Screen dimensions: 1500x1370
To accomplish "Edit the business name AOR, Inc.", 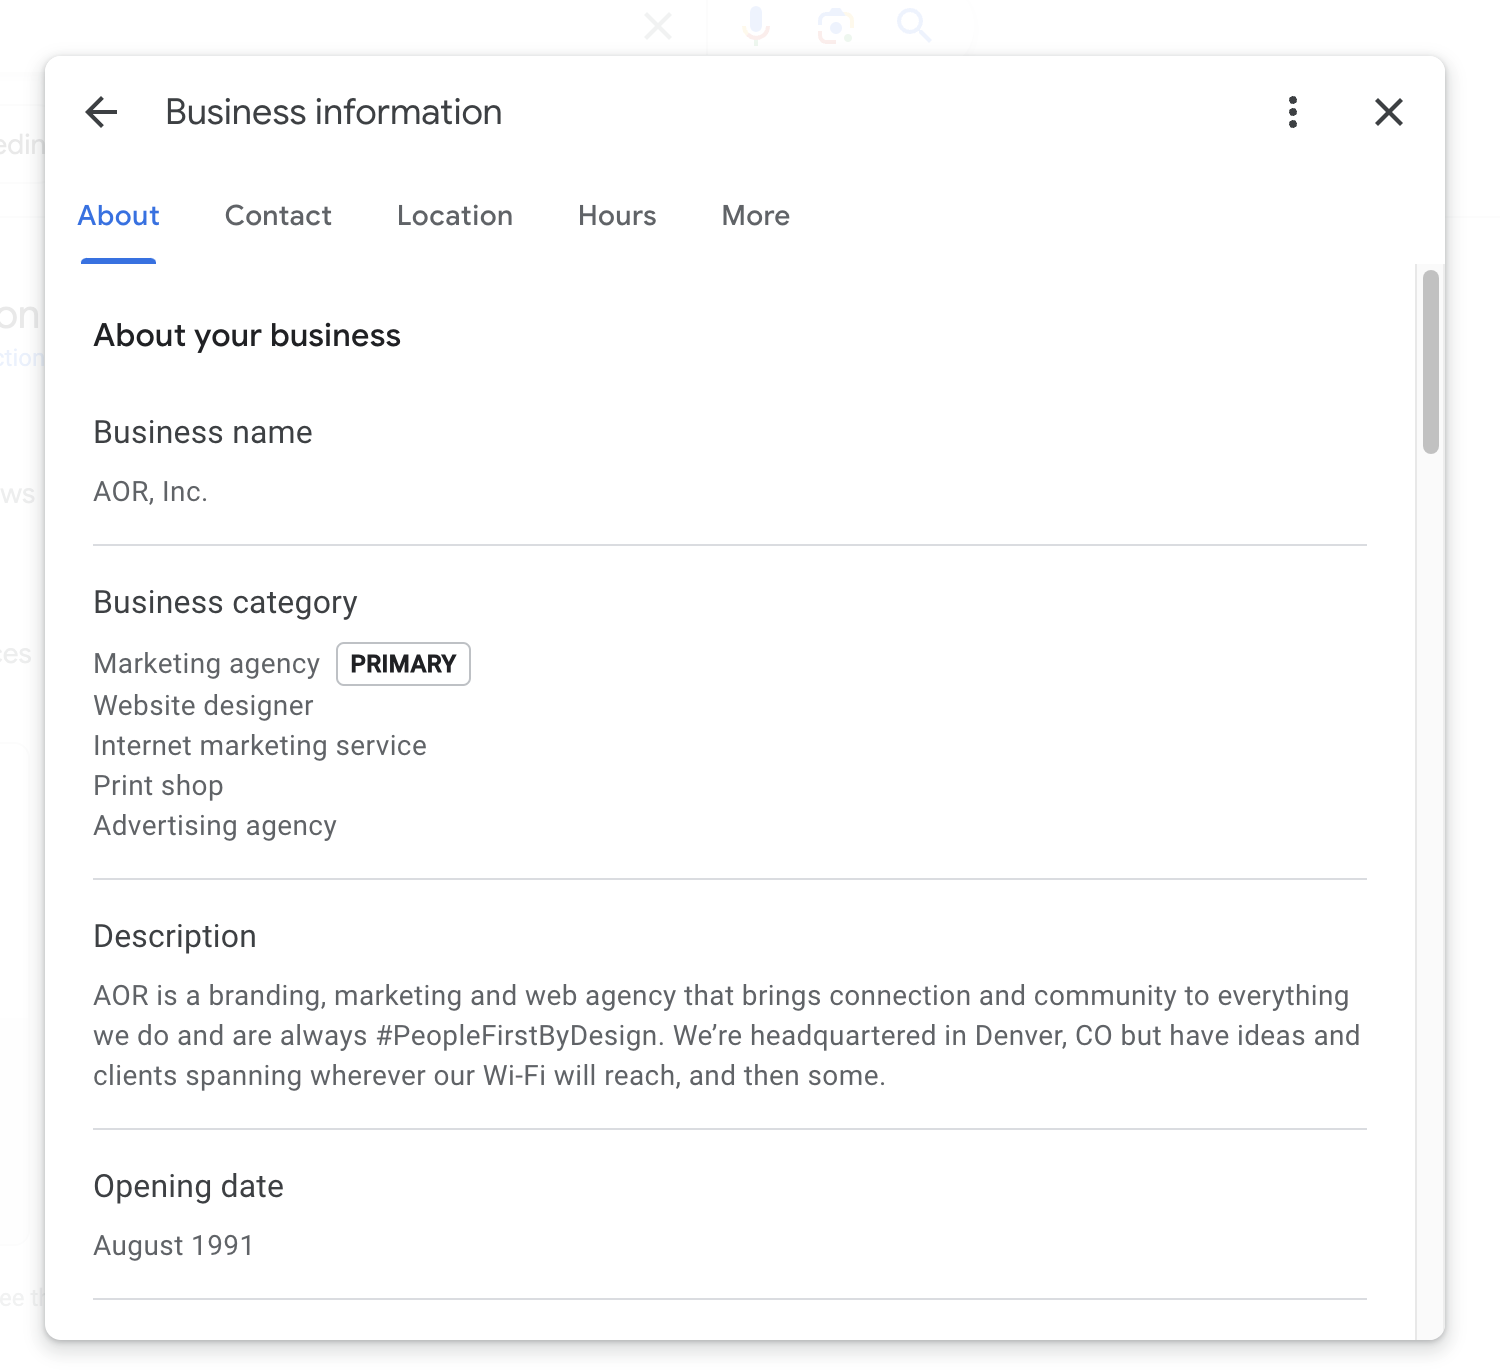I will pos(150,492).
